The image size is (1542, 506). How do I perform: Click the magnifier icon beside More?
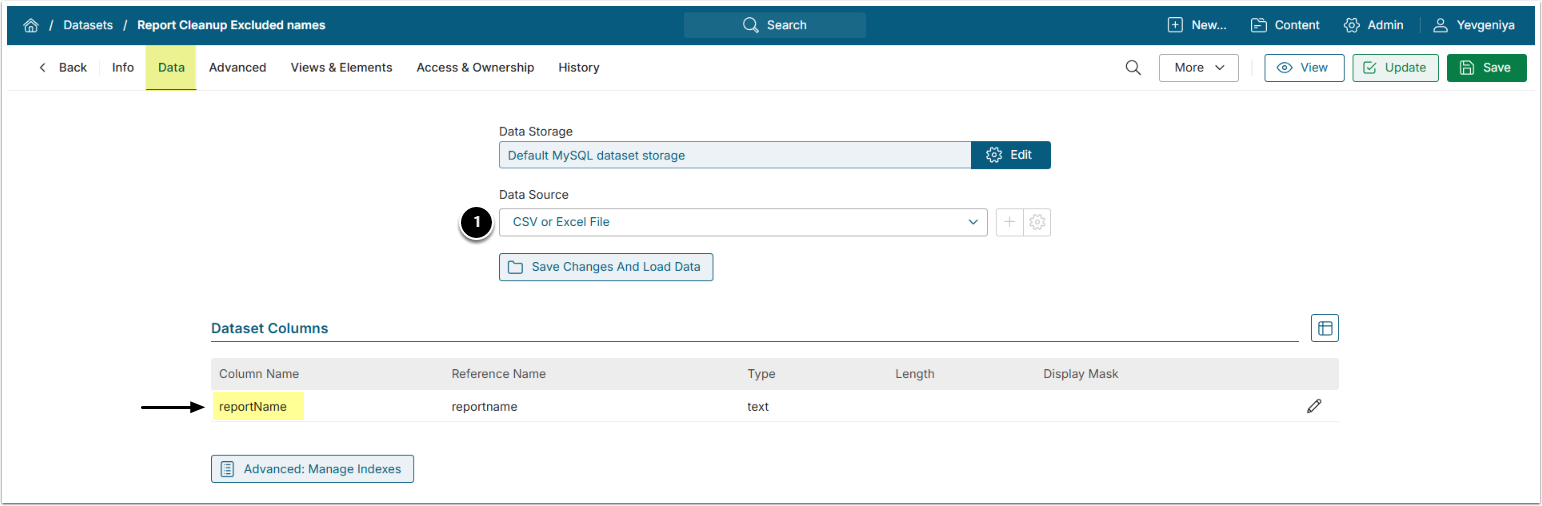[1133, 68]
